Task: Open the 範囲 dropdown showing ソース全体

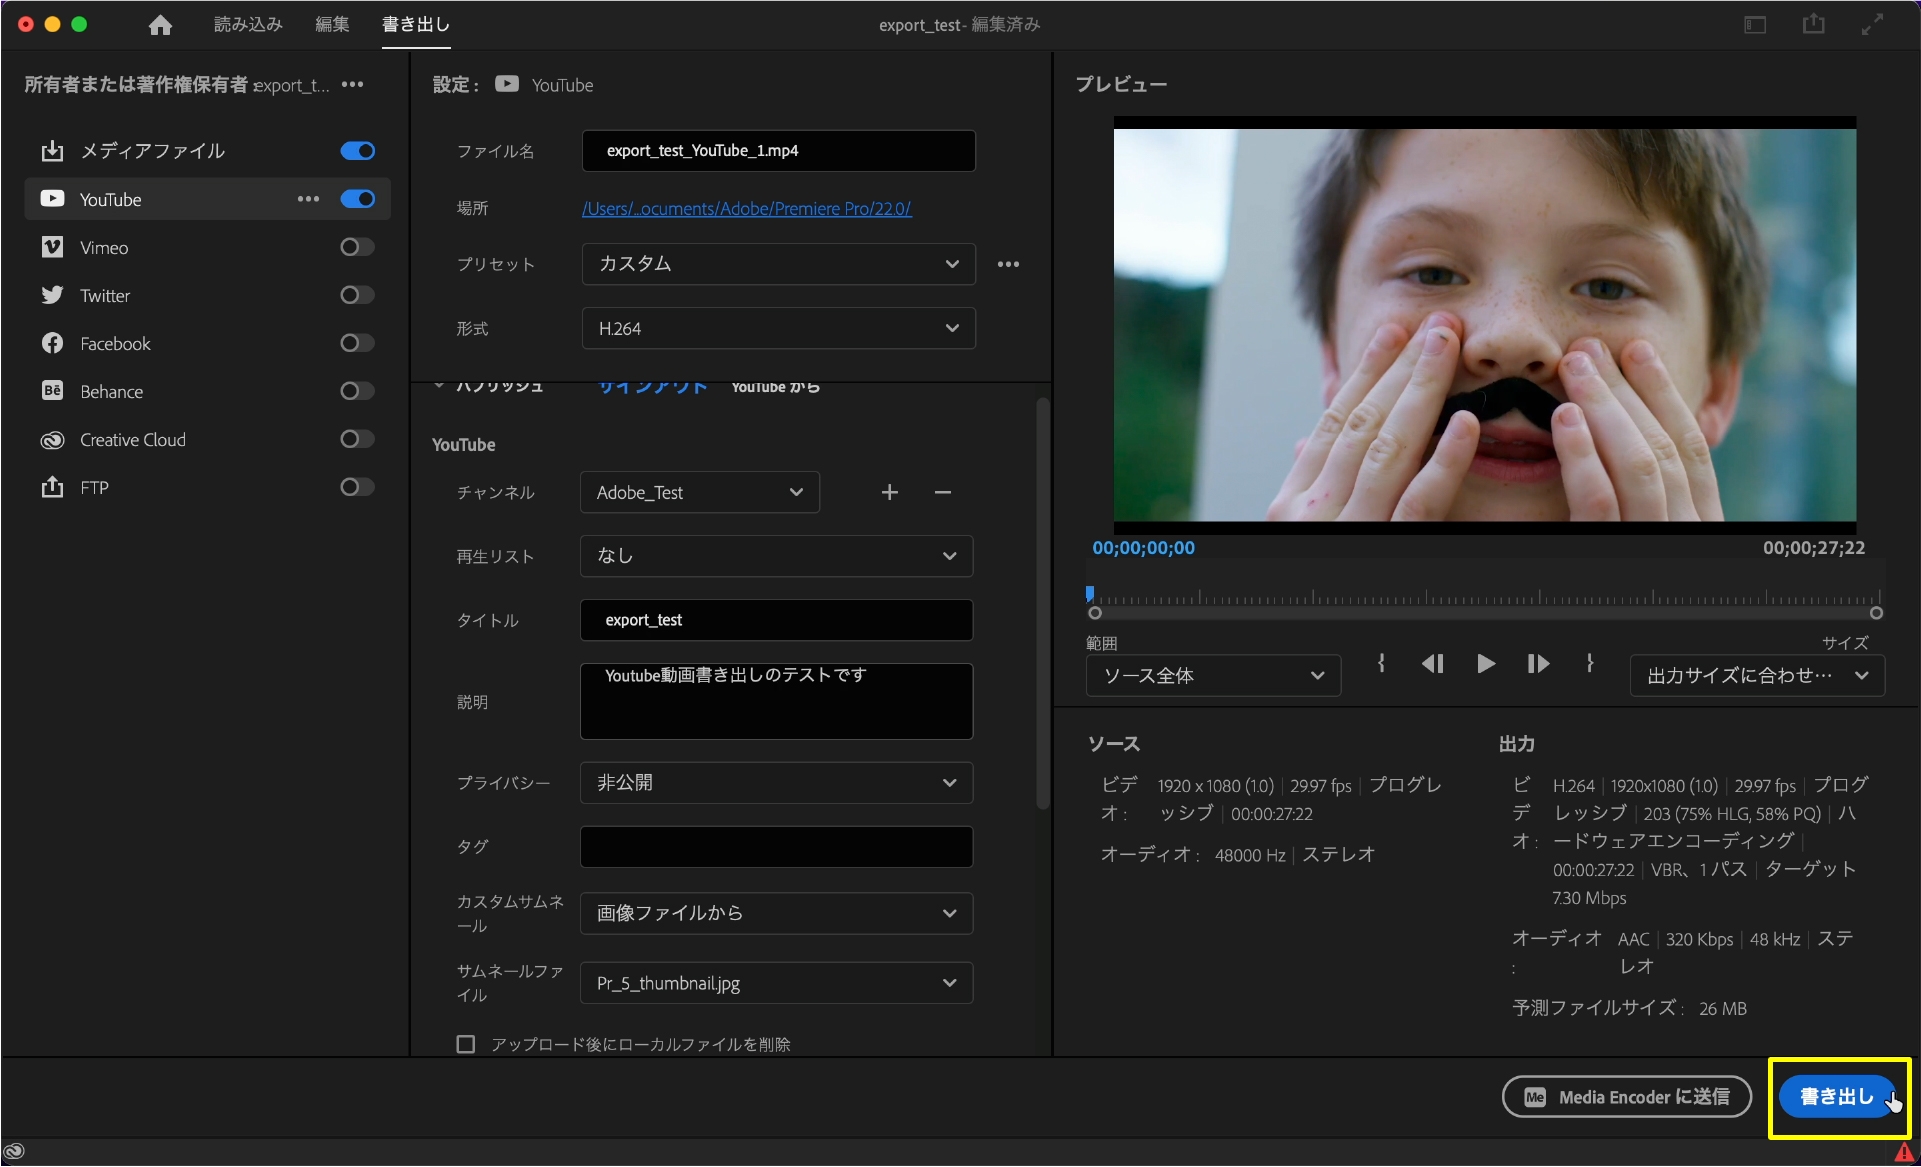Action: pyautogui.click(x=1212, y=676)
